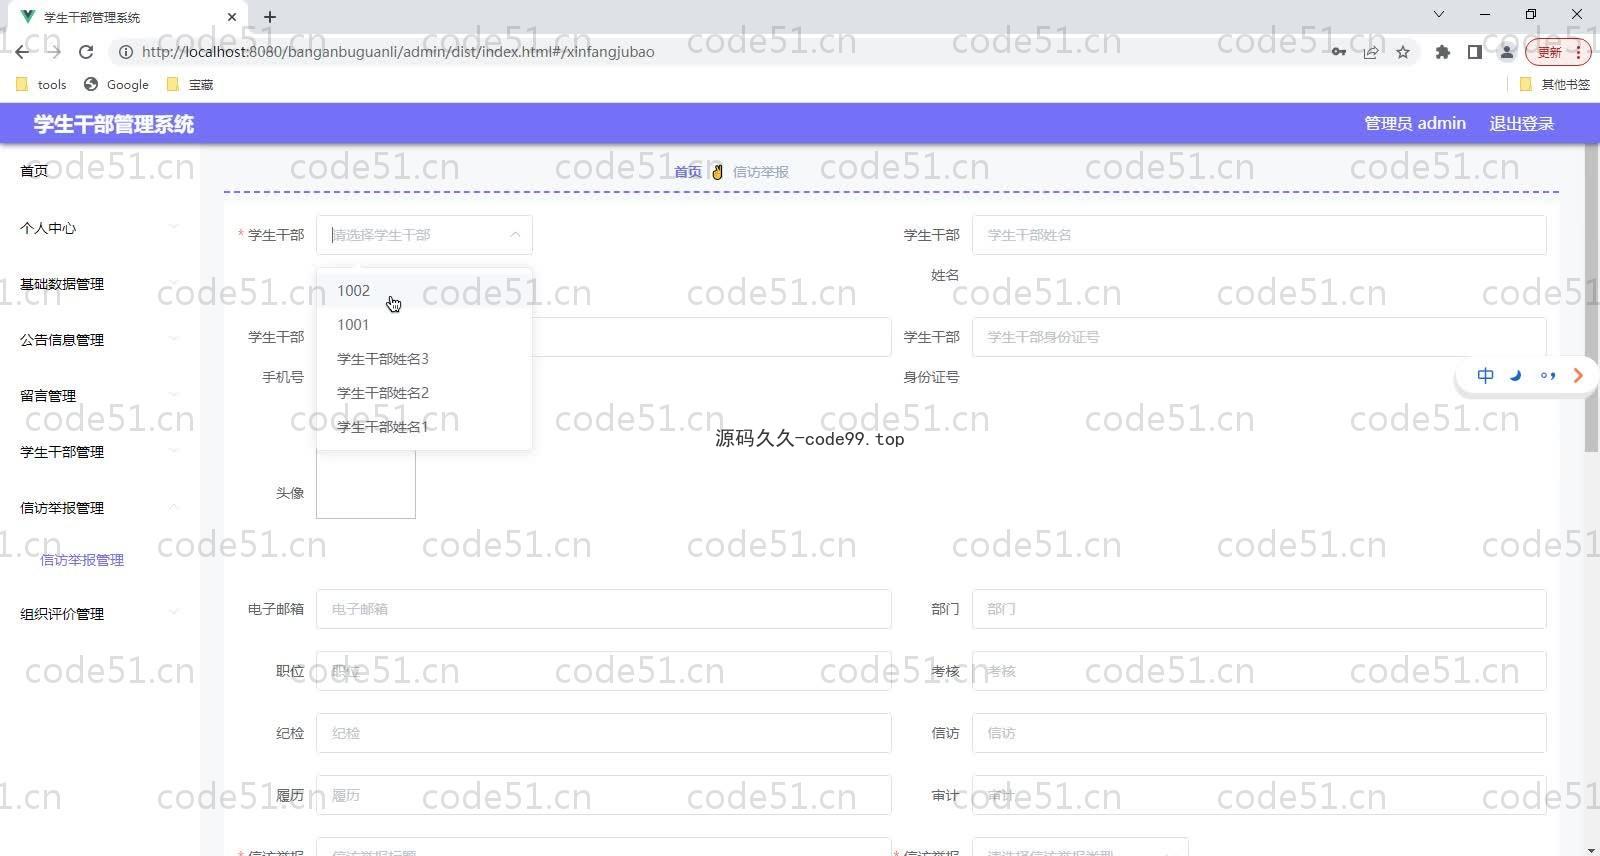
Task: Collapse the 学生干部 select dropdown
Action: click(514, 235)
